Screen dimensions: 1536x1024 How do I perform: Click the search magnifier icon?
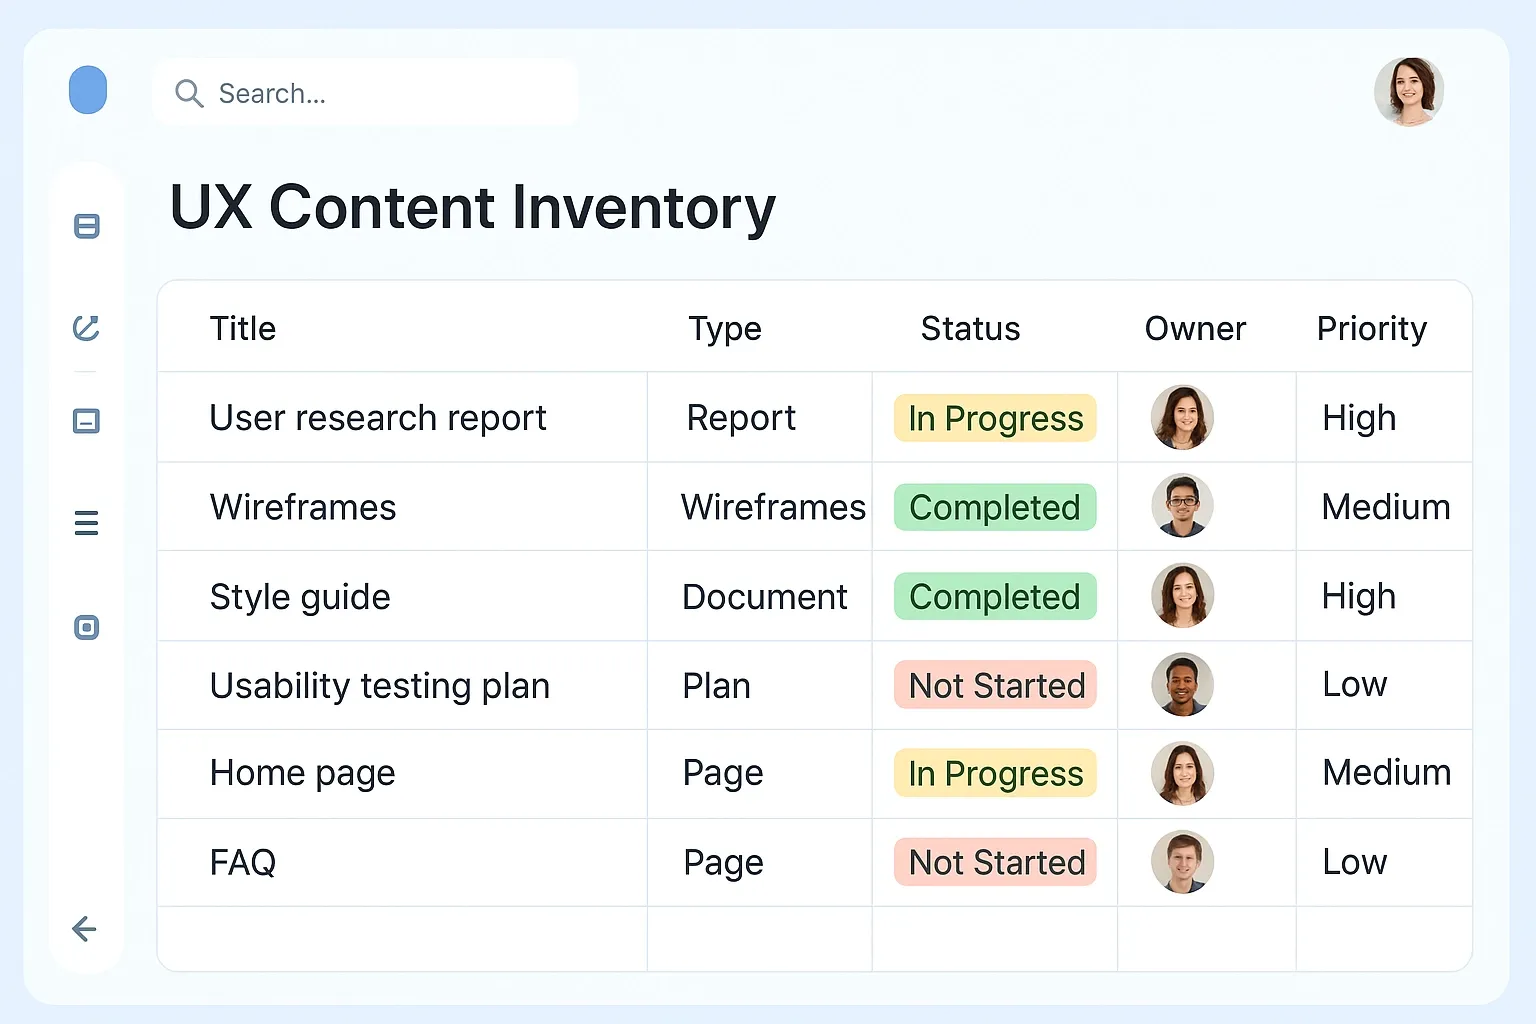coord(188,93)
